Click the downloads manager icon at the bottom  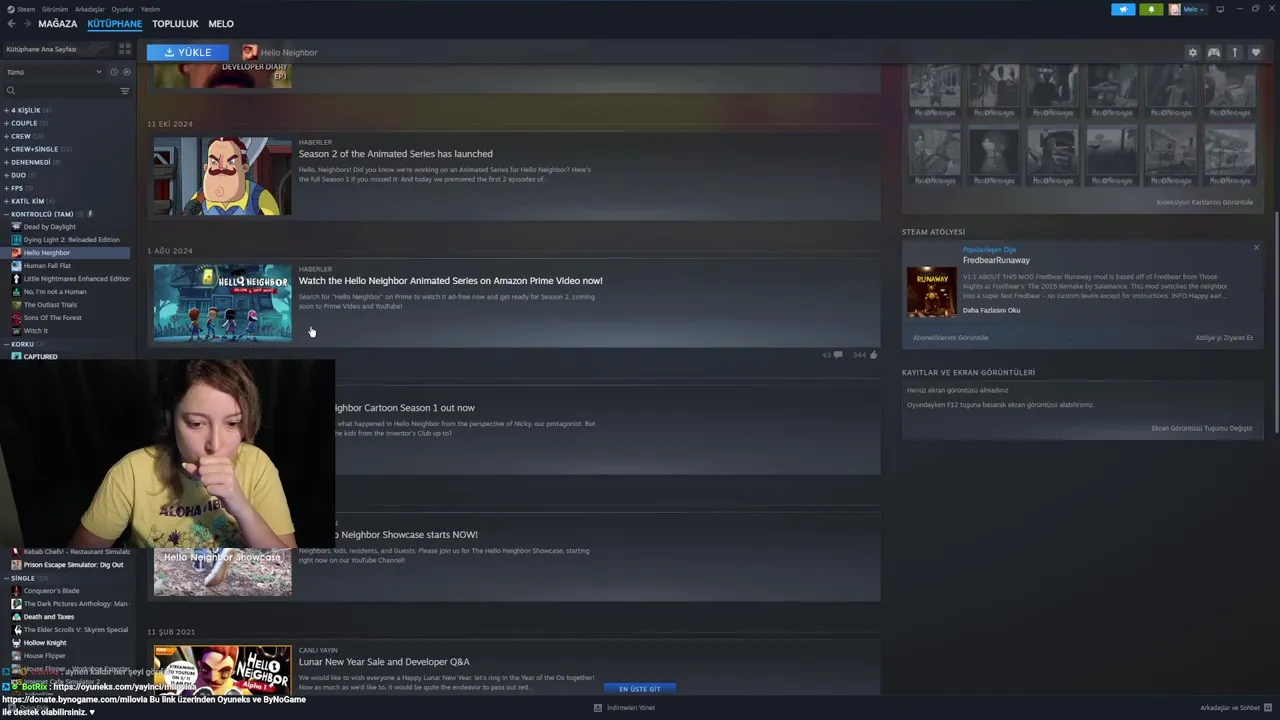598,708
